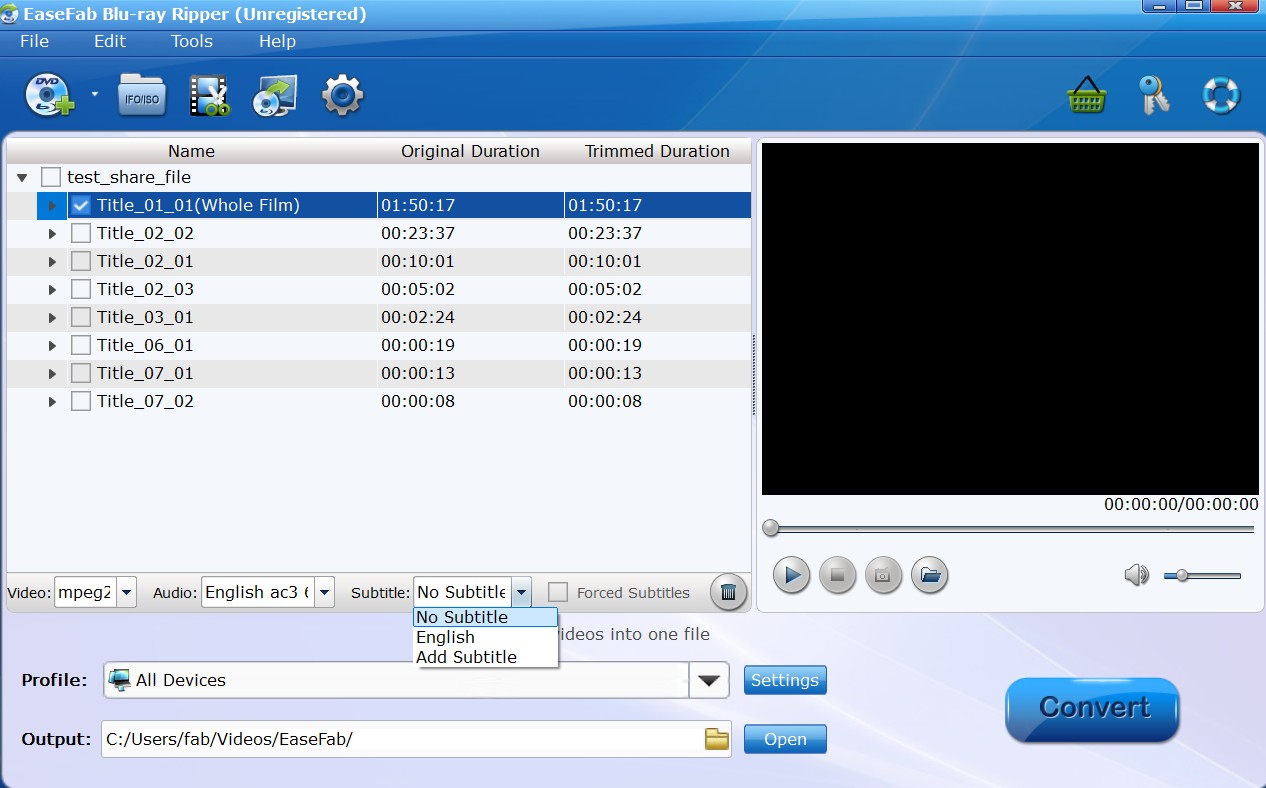Open the help lifebuoy icon
Image resolution: width=1266 pixels, height=788 pixels.
(x=1220, y=93)
